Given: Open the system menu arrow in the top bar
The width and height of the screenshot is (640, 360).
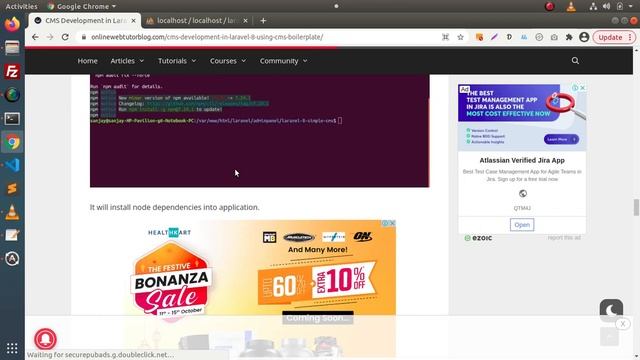Looking at the screenshot, I should (631, 6).
